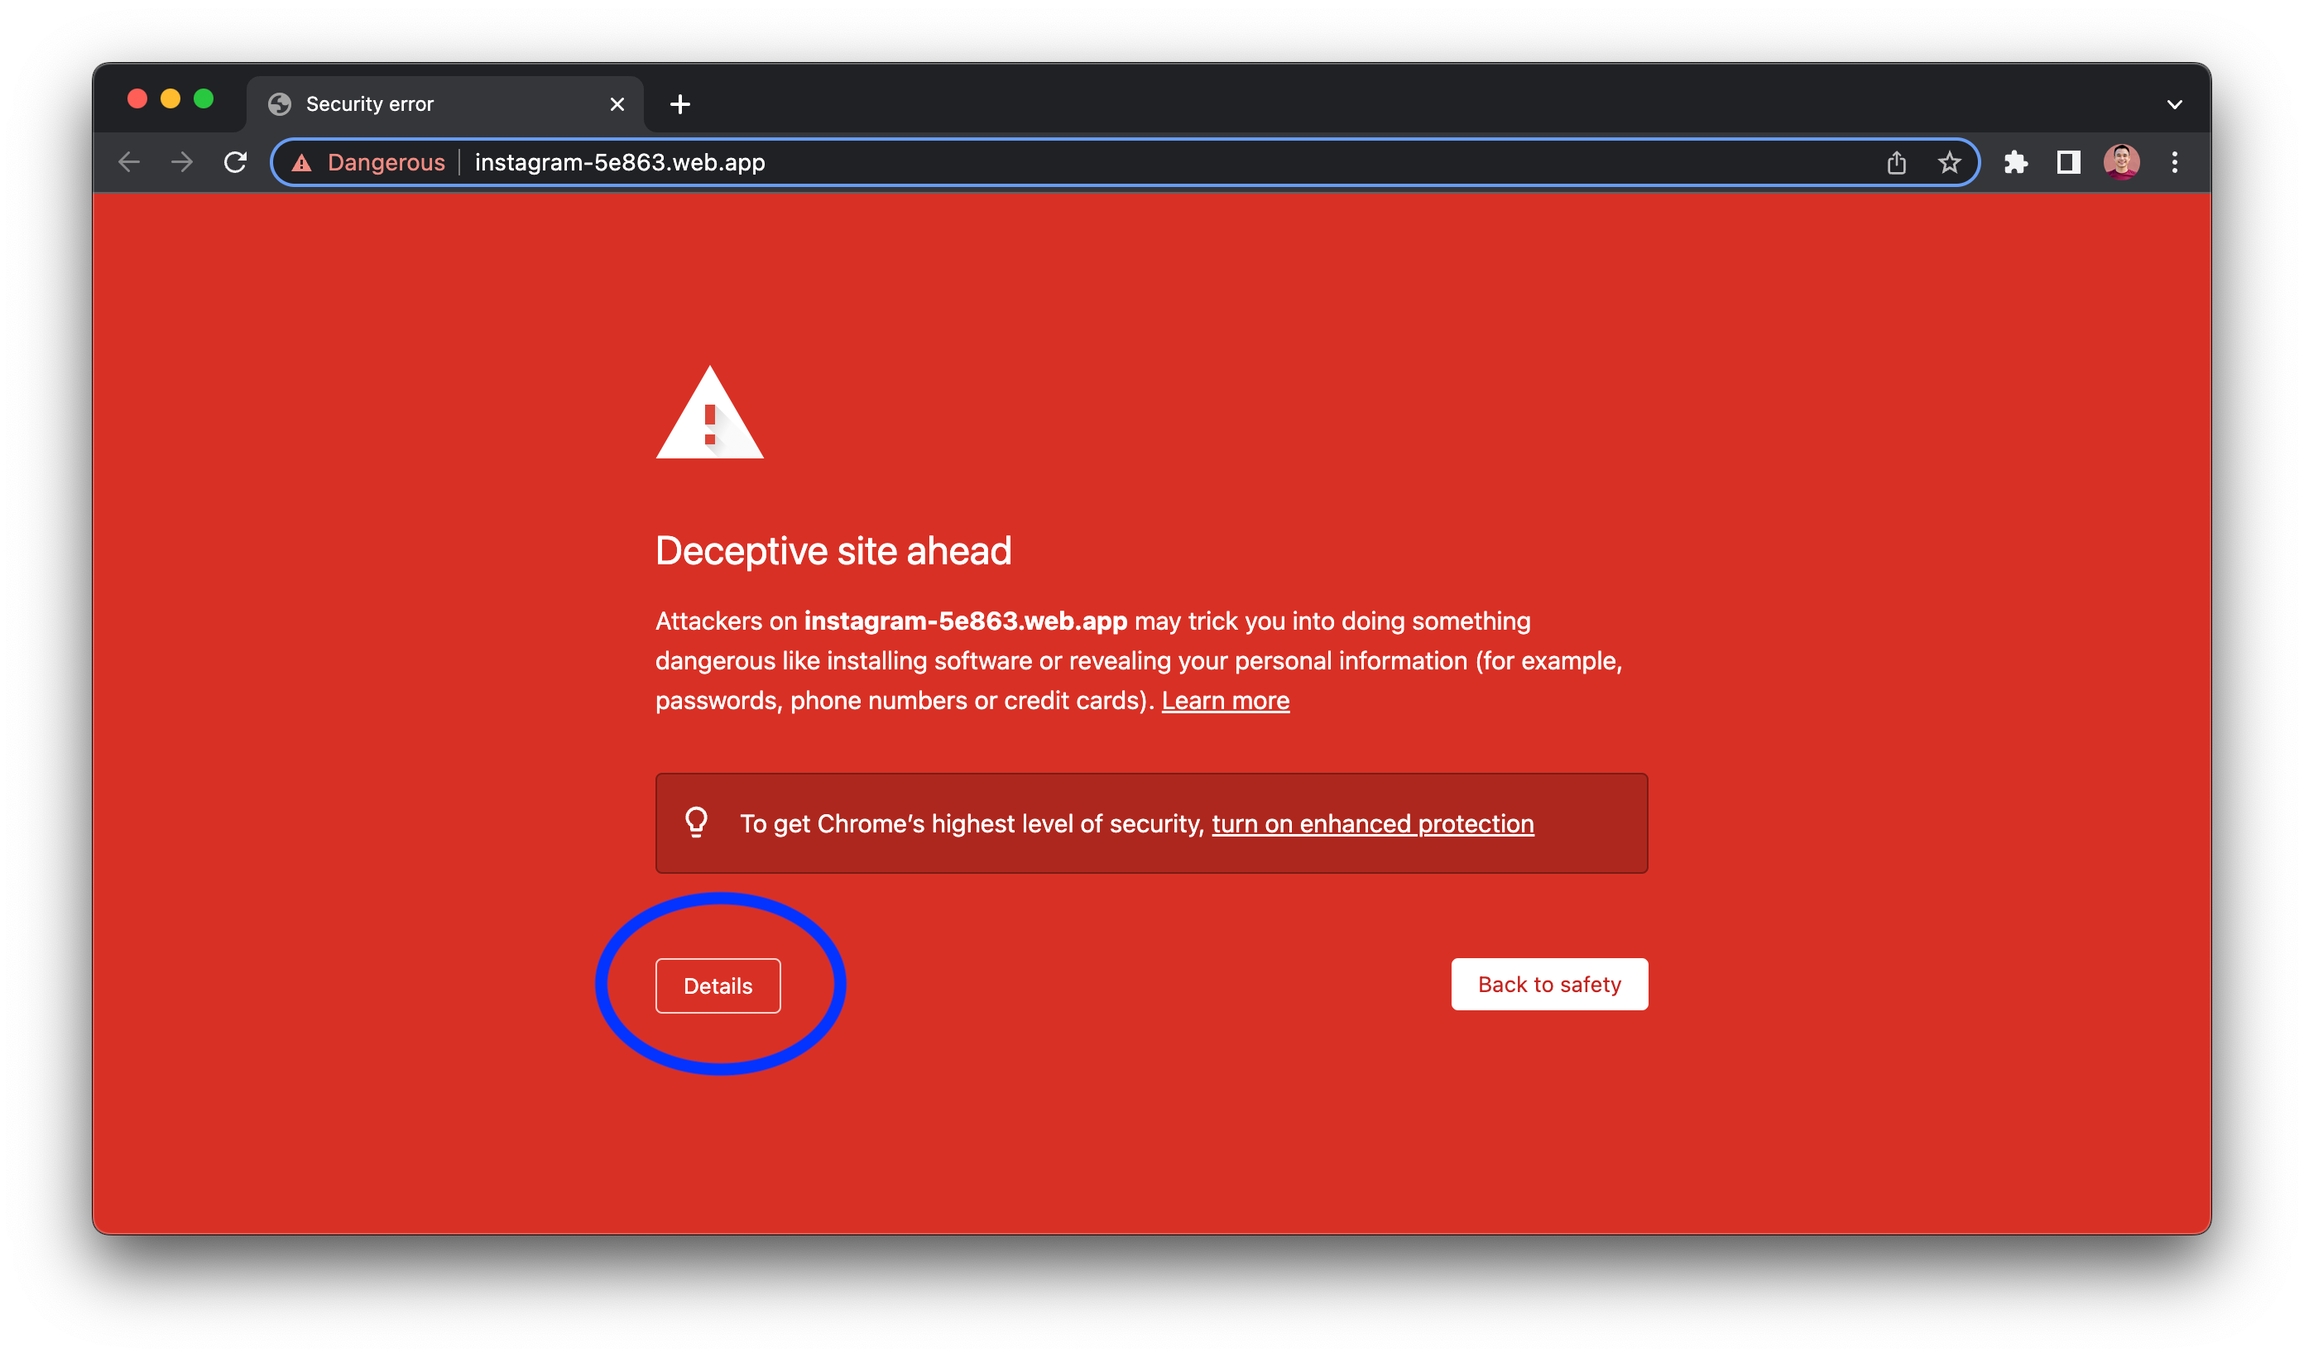Open the share page icon
Image resolution: width=2304 pixels, height=1357 pixels.
[1896, 162]
